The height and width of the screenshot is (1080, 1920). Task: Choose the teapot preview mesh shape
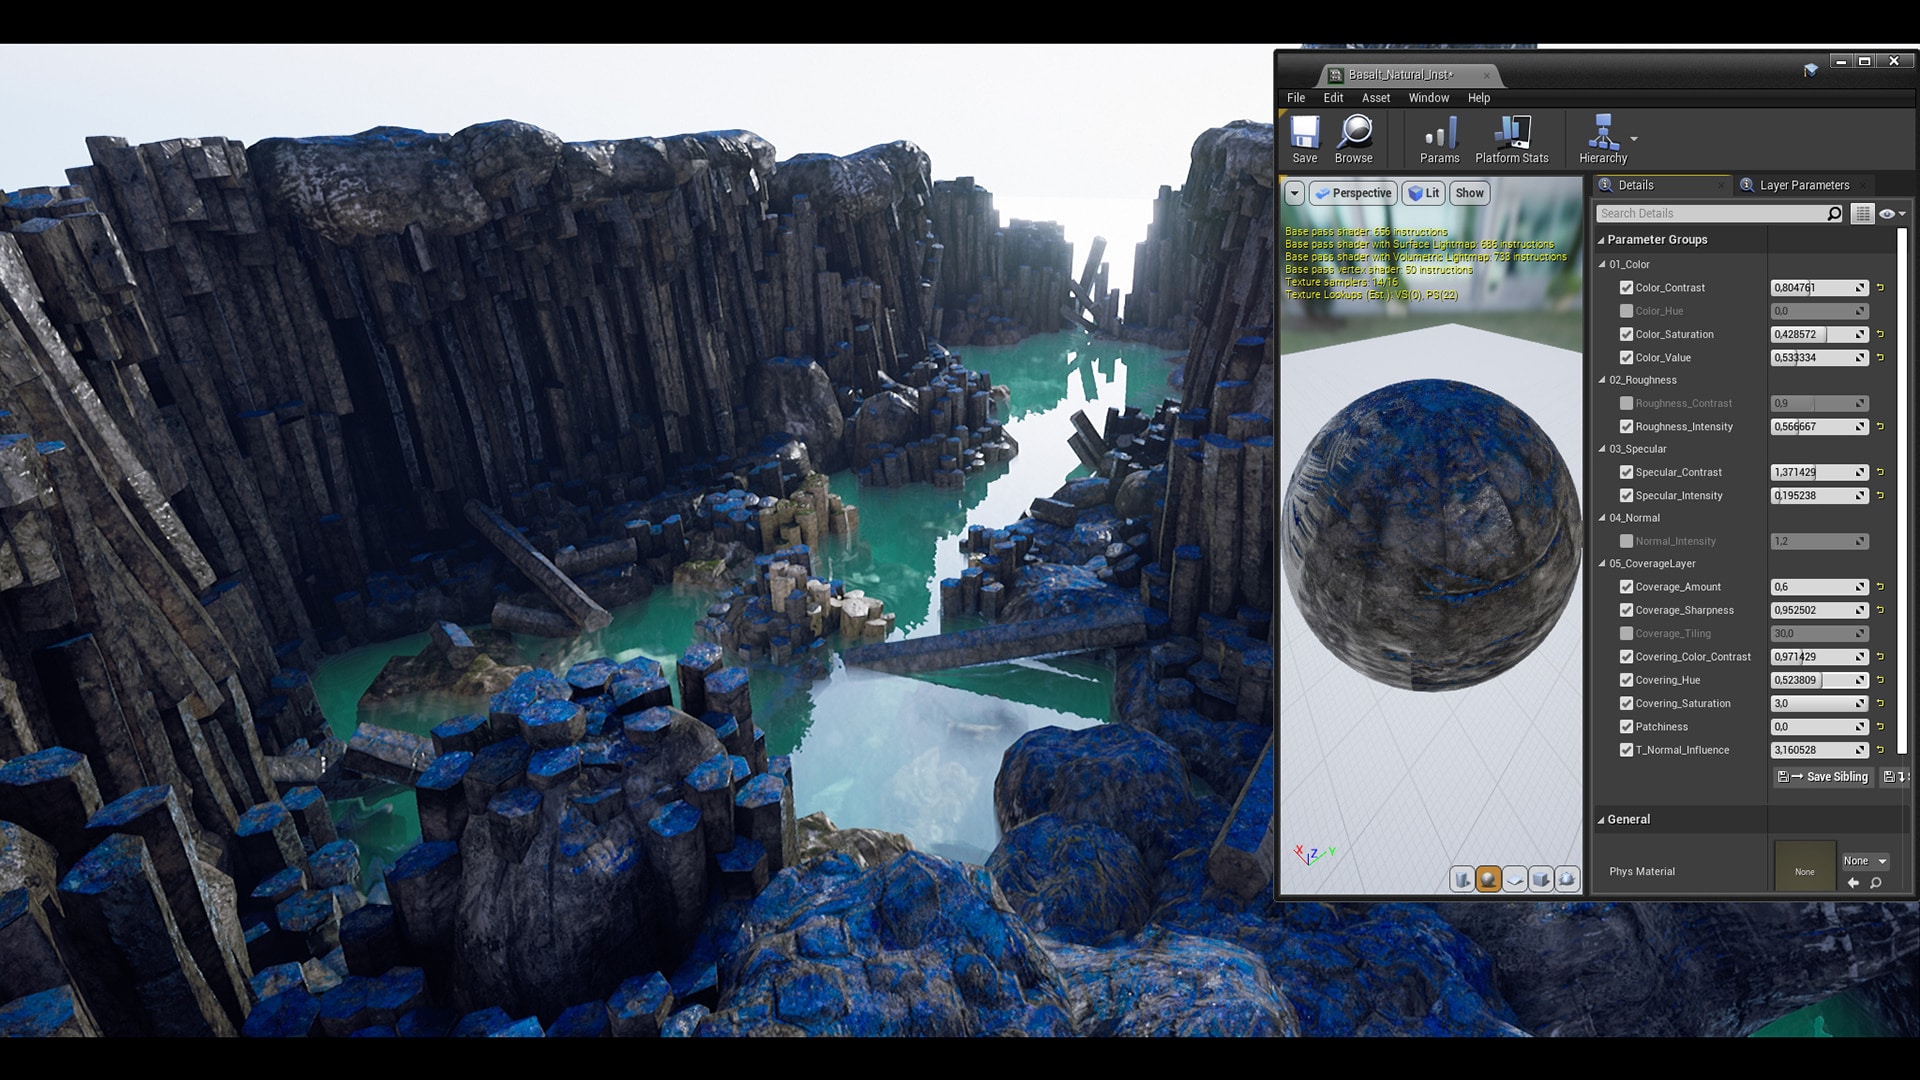click(1565, 880)
